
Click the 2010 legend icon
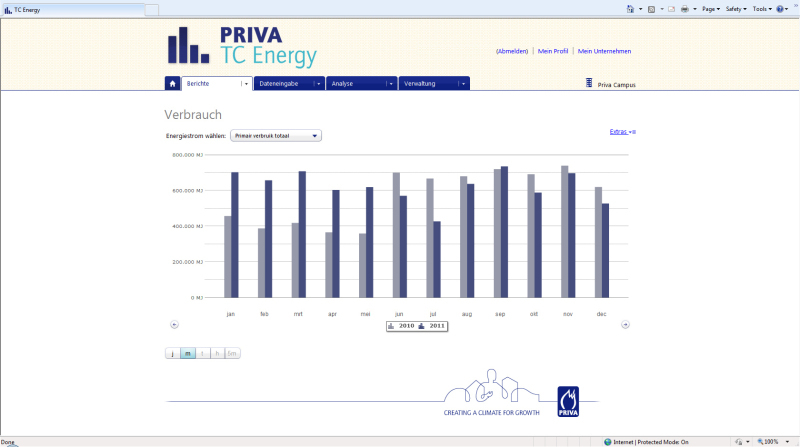pos(391,326)
